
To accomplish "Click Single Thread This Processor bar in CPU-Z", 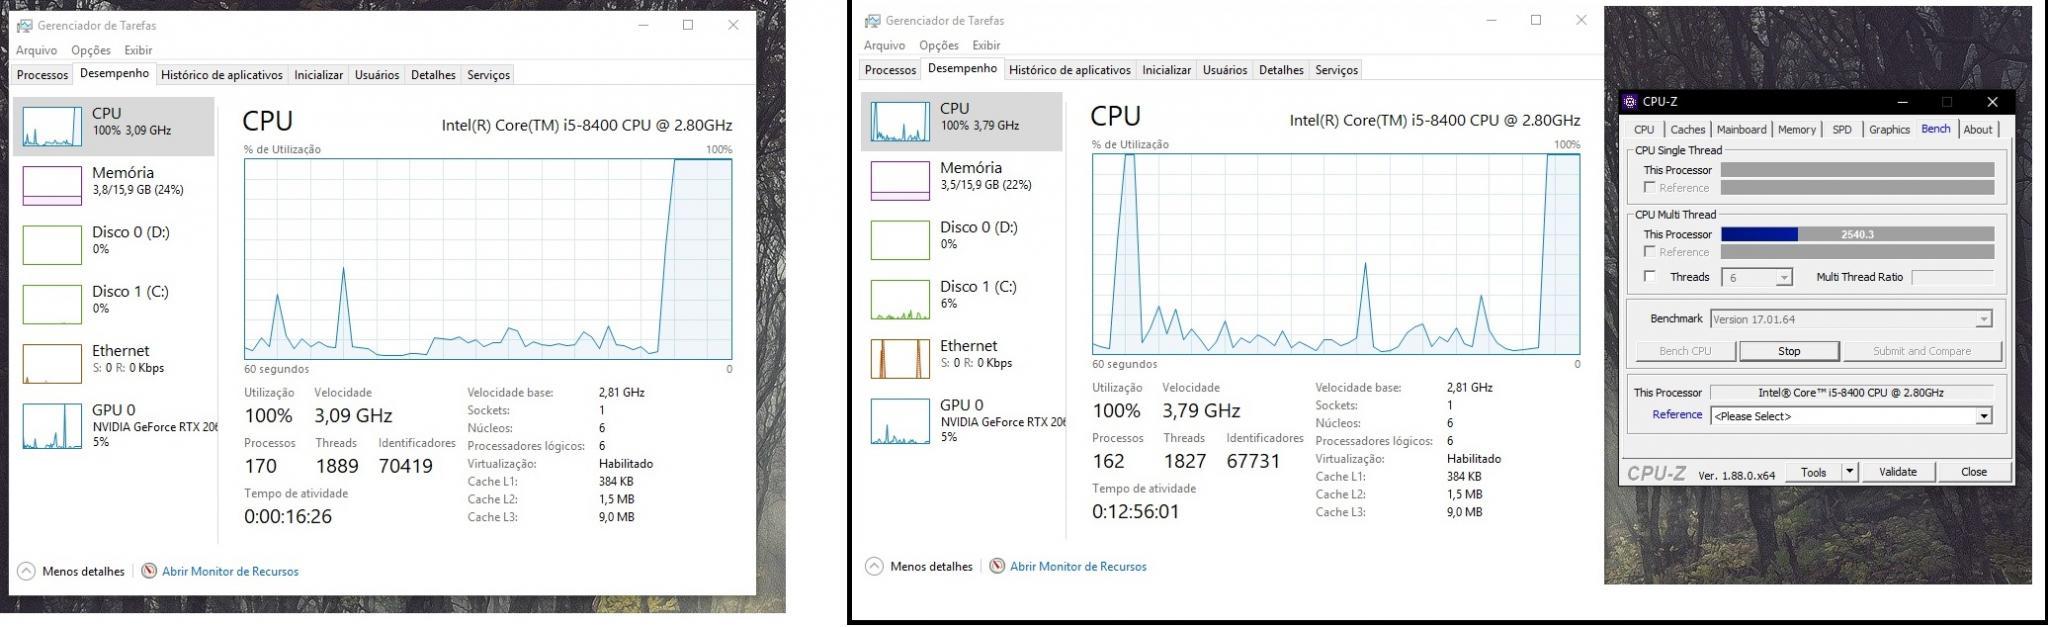I will pos(1857,170).
